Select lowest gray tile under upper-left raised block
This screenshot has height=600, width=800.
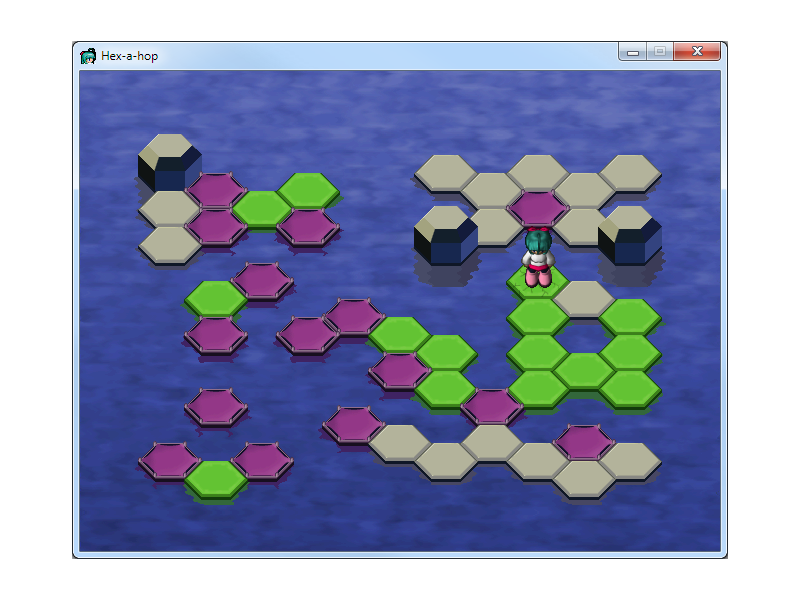coord(170,243)
